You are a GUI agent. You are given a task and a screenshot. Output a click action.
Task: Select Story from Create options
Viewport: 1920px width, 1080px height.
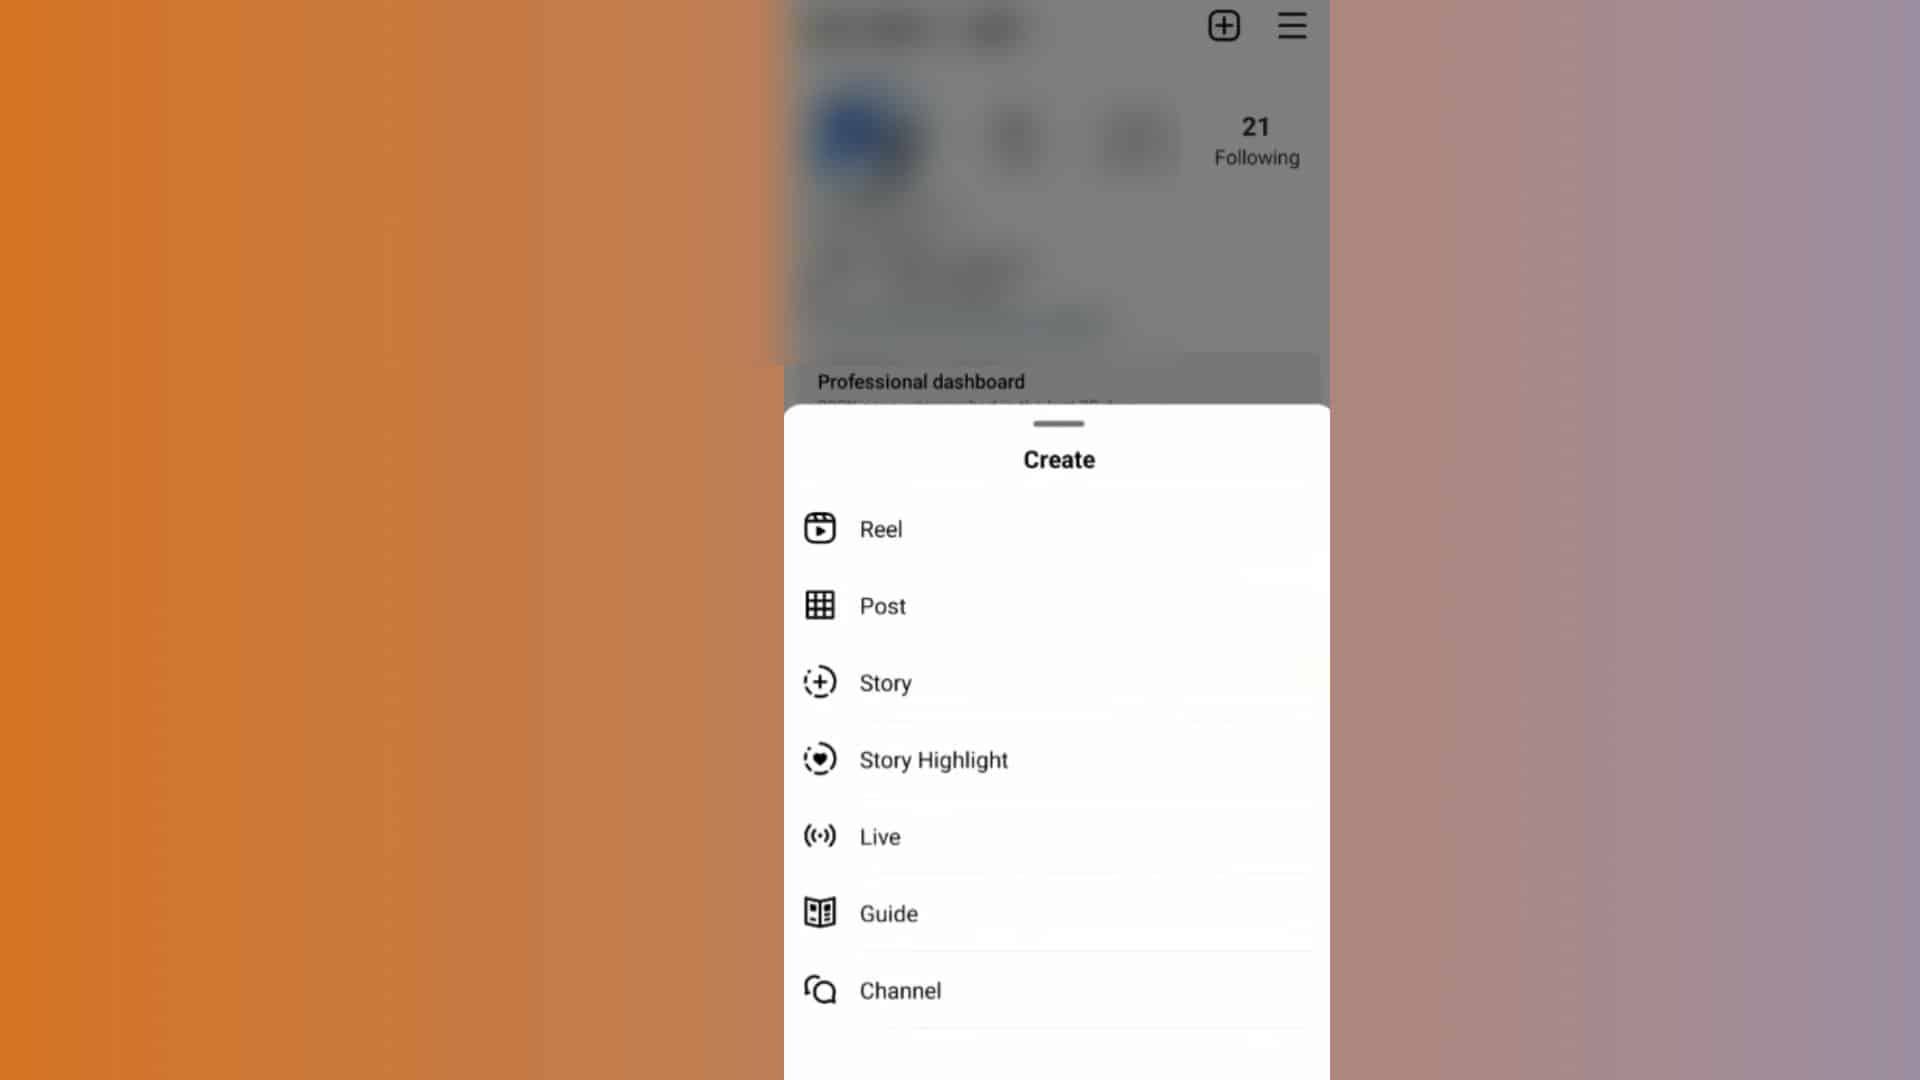click(x=886, y=682)
